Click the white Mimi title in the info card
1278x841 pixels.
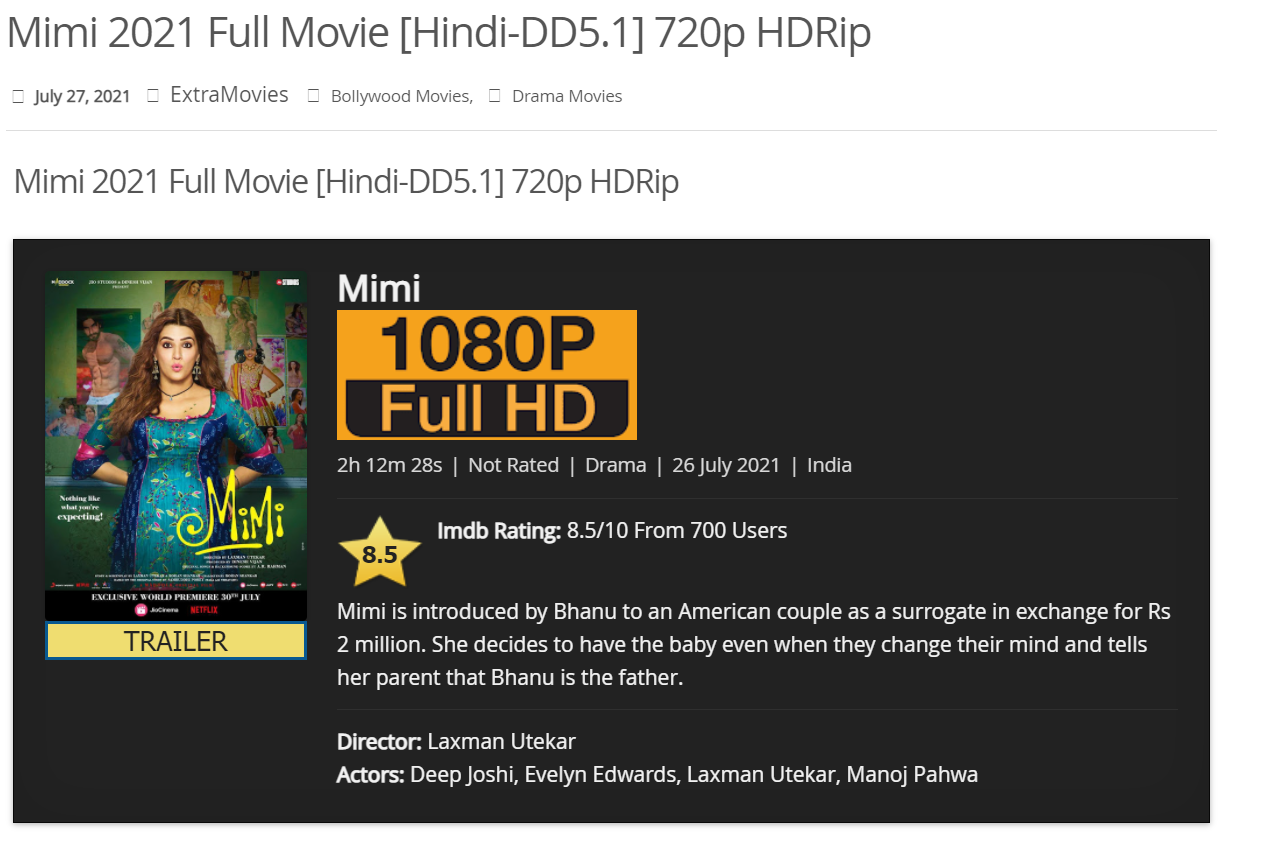(x=379, y=288)
